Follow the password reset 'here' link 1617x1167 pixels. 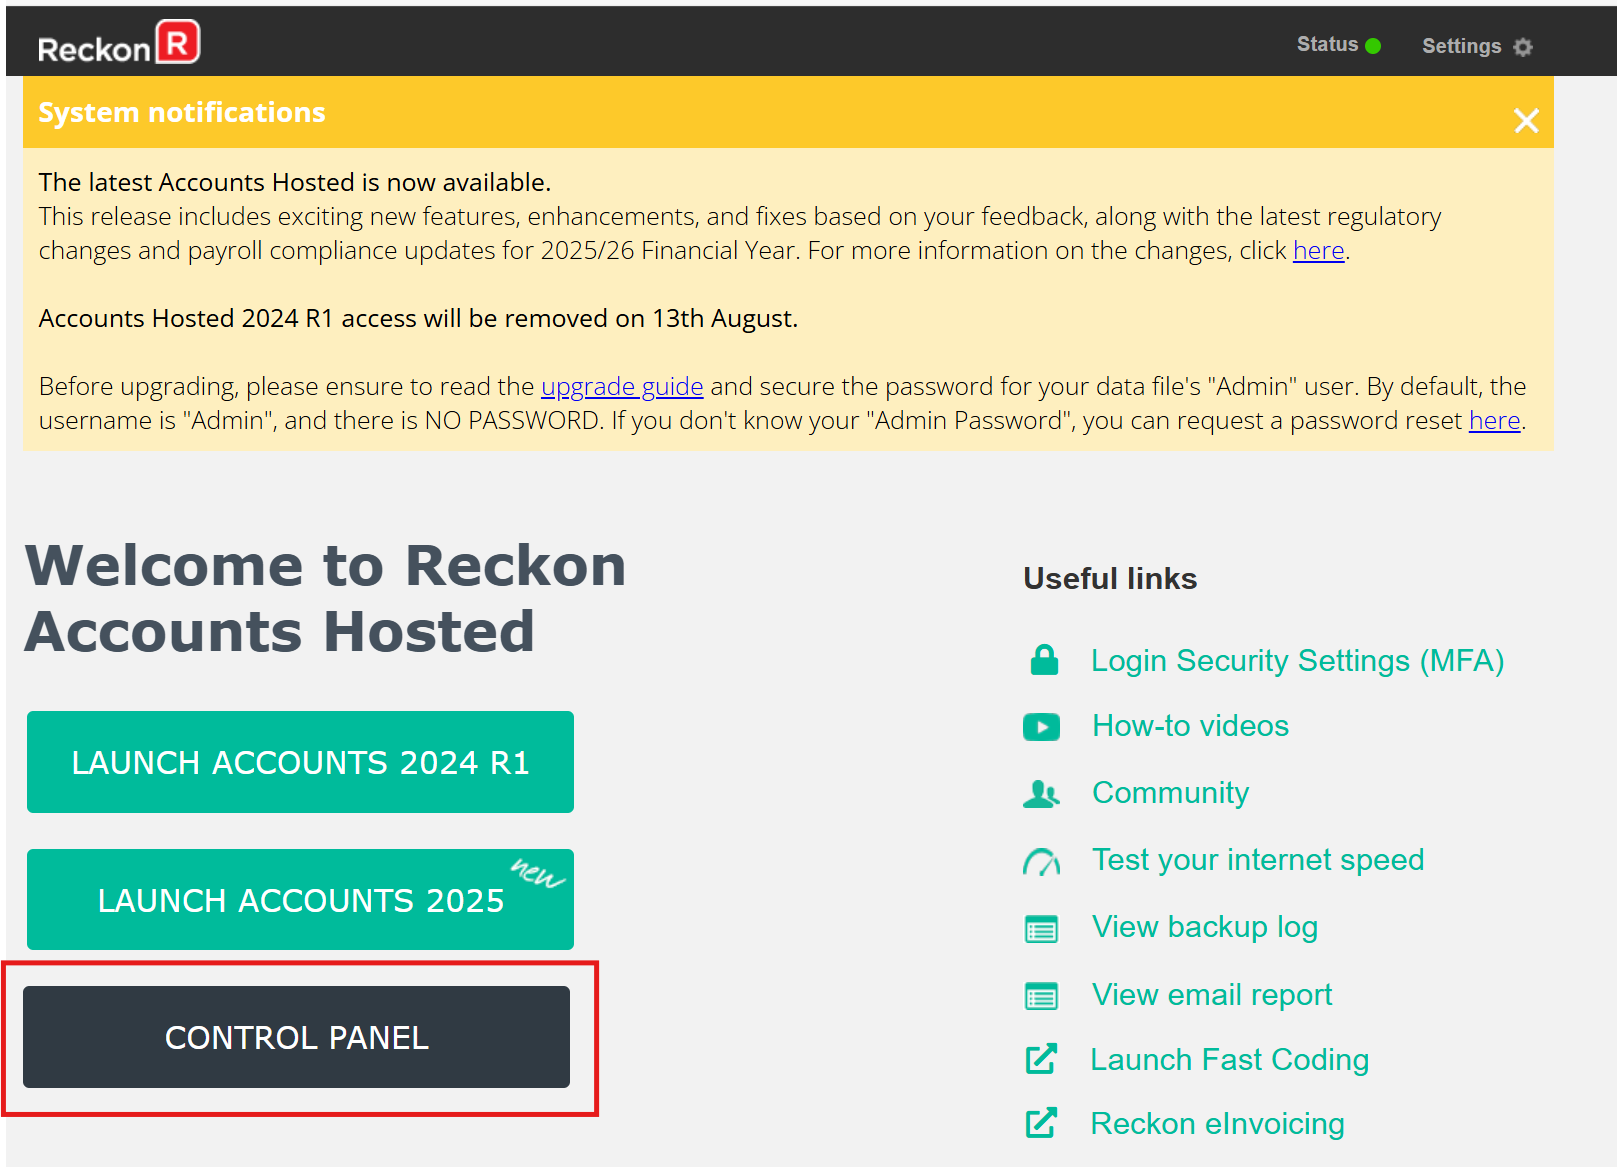[x=1494, y=420]
